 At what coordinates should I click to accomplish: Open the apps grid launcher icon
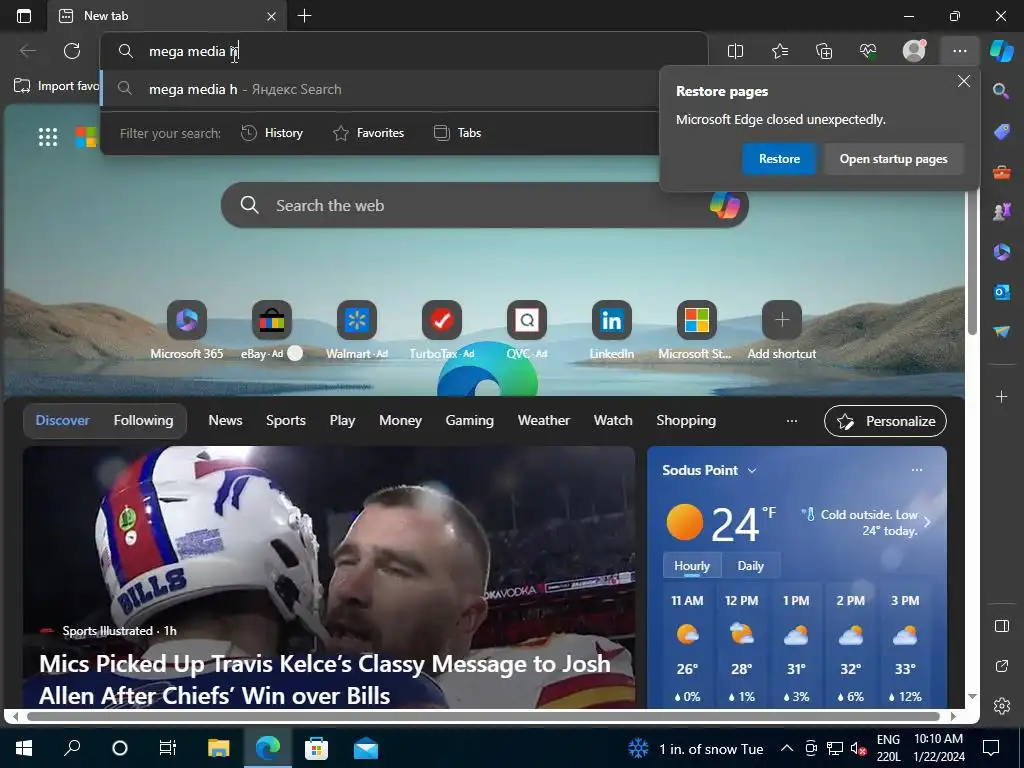(x=48, y=136)
